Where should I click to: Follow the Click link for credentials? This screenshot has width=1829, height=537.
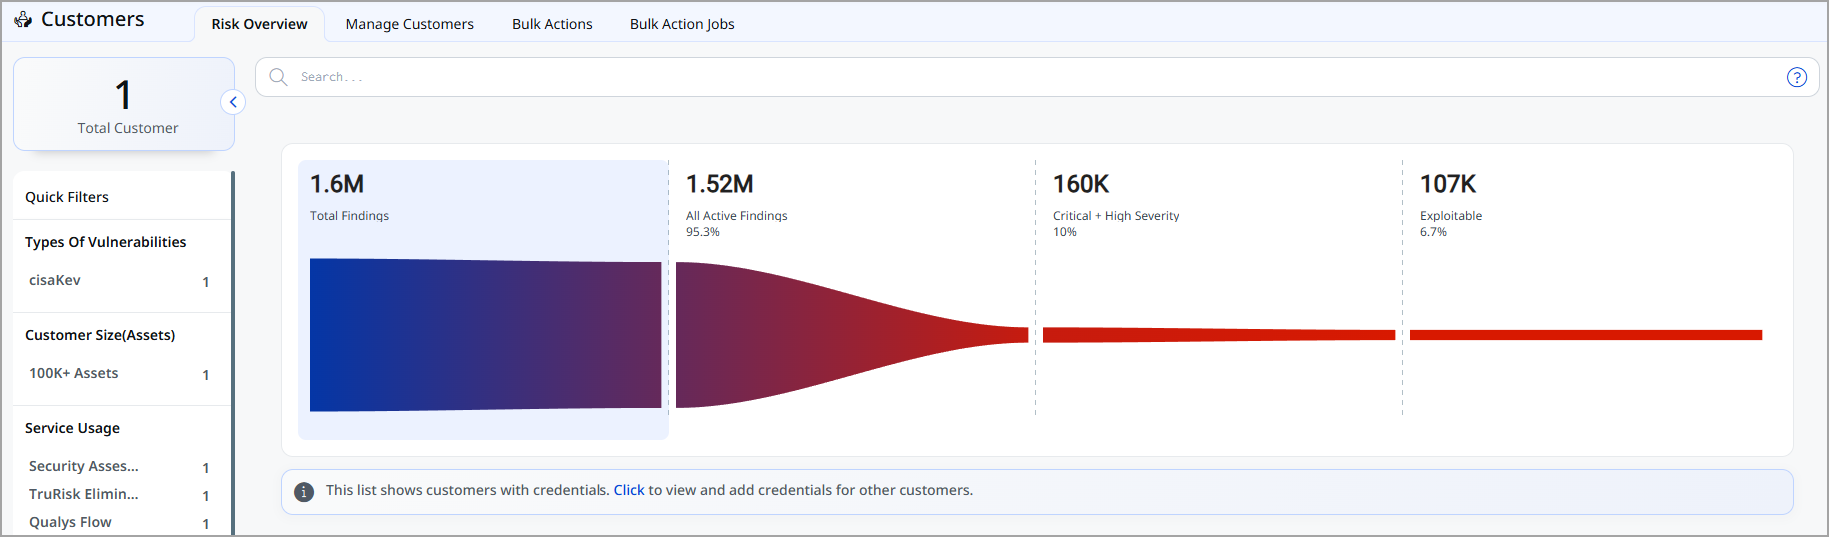pyautogui.click(x=629, y=490)
